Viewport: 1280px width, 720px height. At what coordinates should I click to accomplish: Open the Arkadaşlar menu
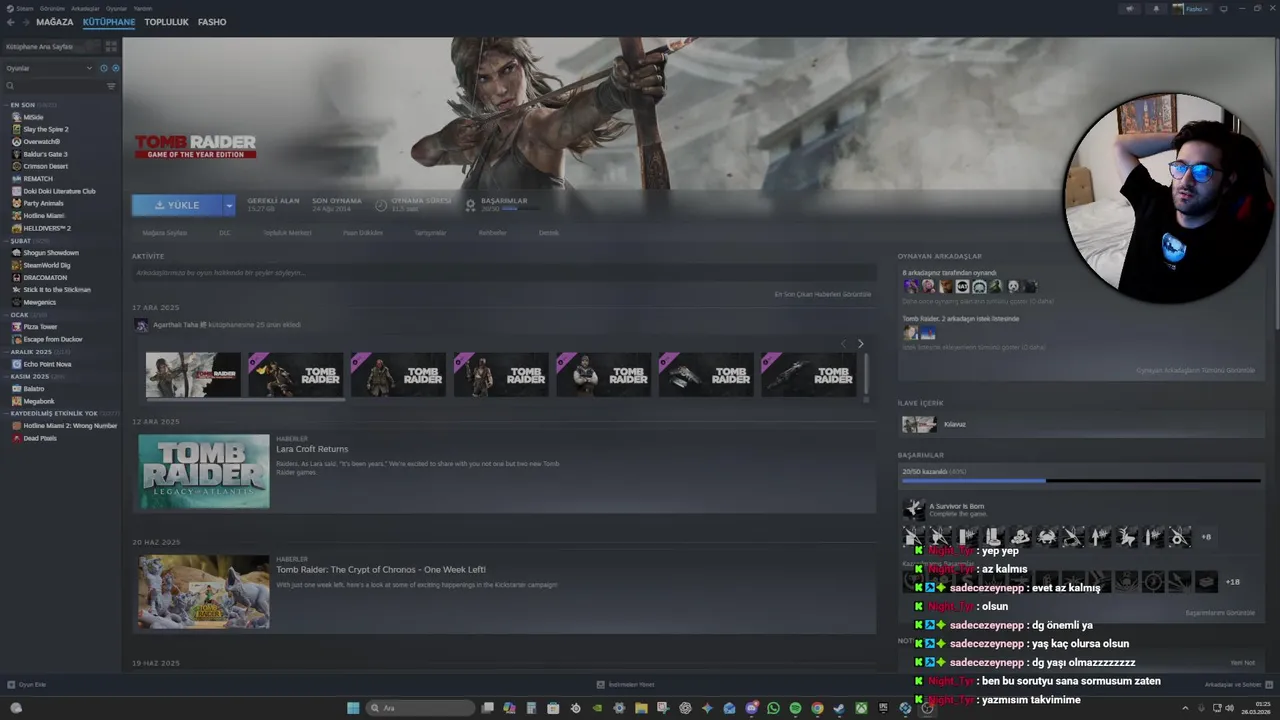pos(86,8)
